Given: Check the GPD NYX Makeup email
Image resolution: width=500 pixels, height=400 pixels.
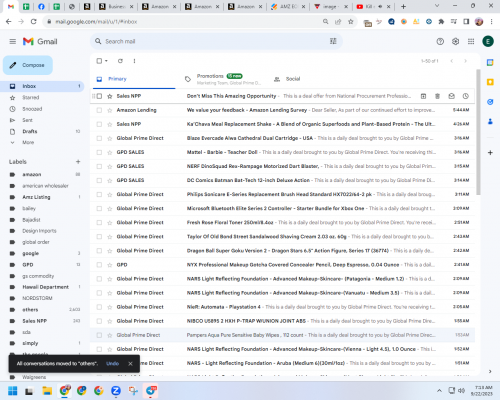Looking at the screenshot, I should (99, 265).
